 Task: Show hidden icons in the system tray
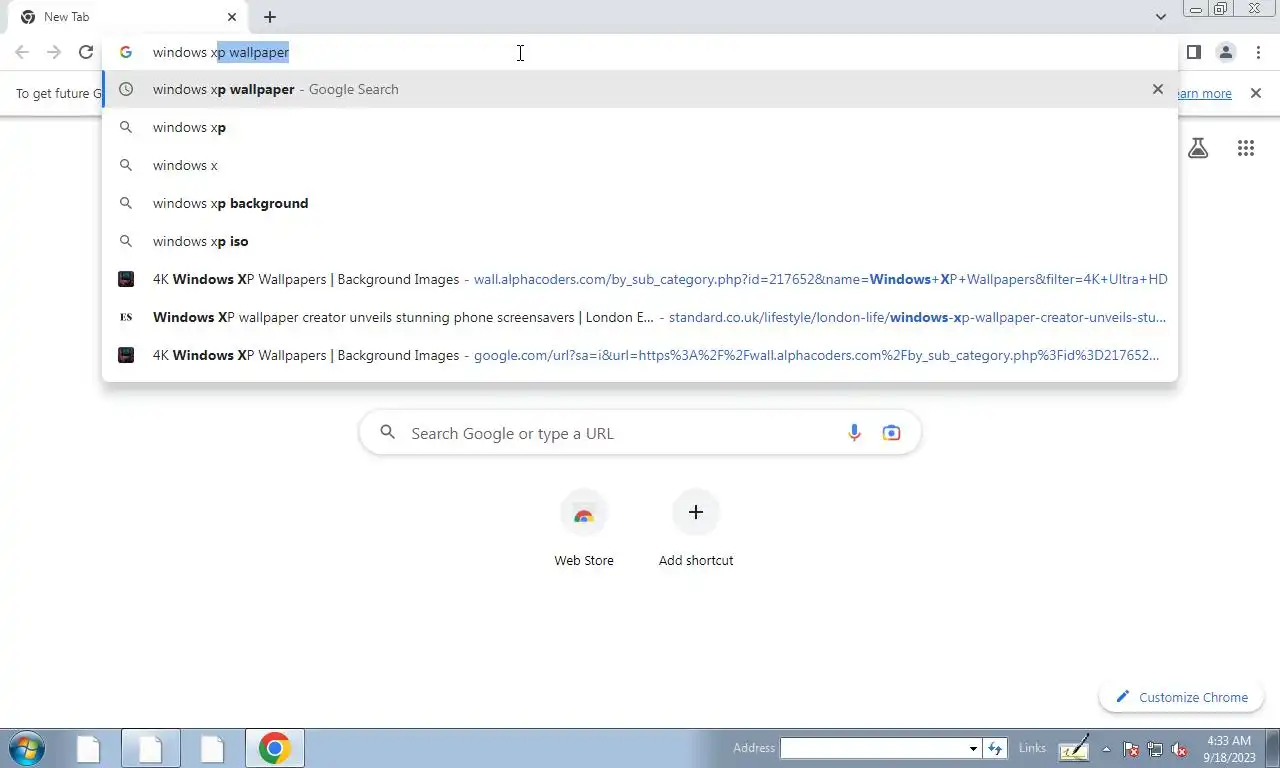(x=1106, y=748)
